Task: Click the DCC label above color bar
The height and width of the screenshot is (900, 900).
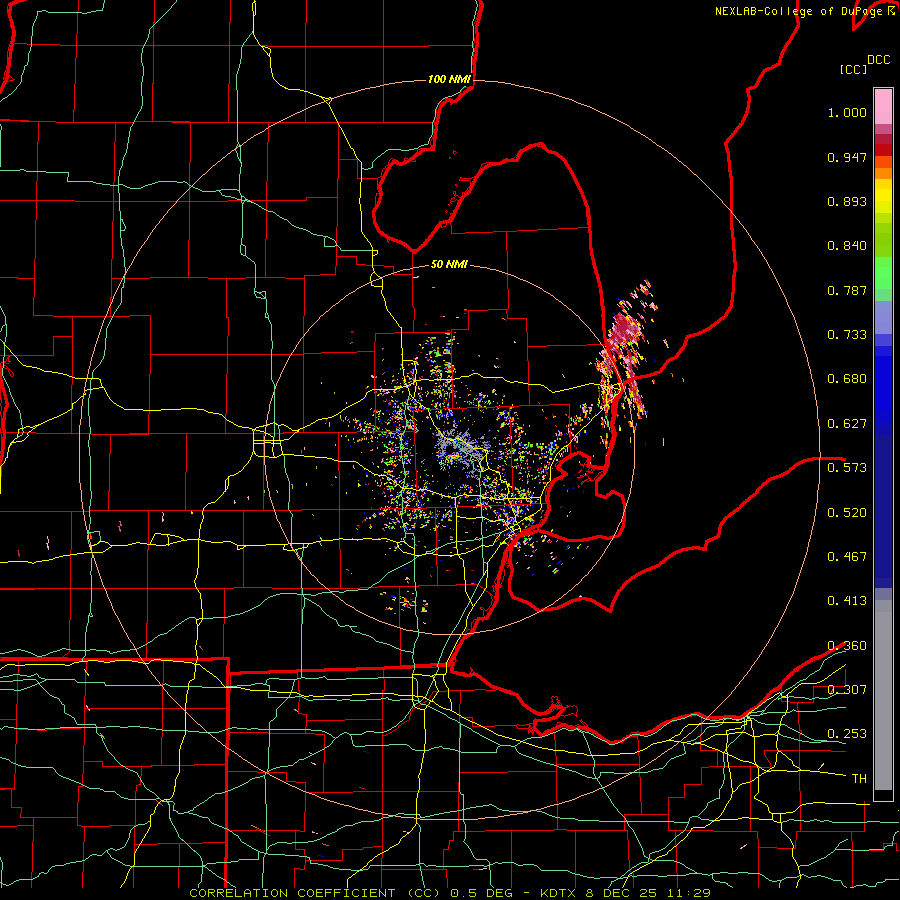Action: pyautogui.click(x=878, y=60)
